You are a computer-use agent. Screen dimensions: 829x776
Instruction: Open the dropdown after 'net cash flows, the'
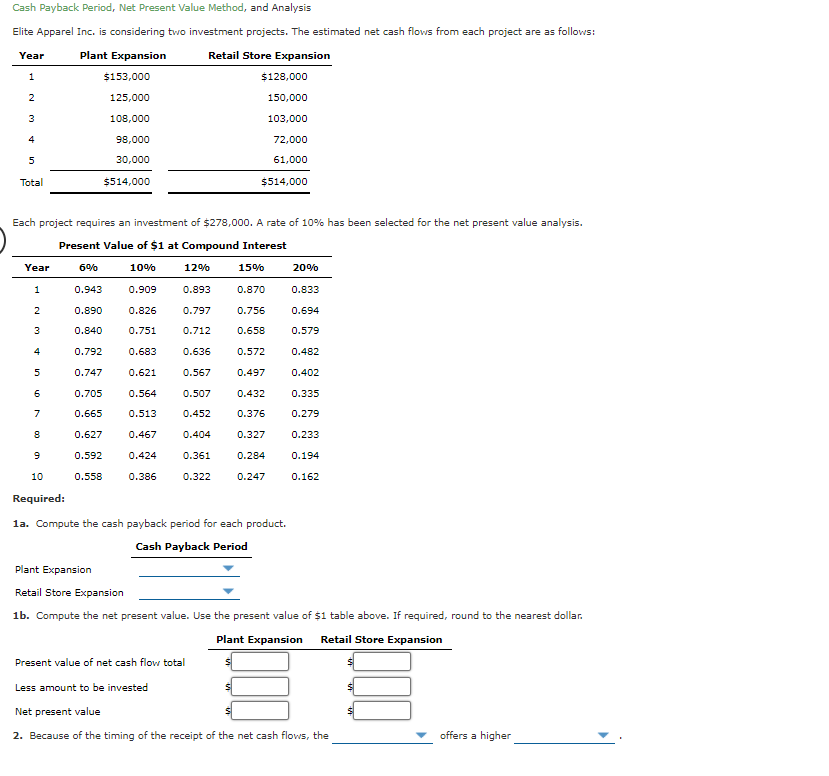click(419, 735)
